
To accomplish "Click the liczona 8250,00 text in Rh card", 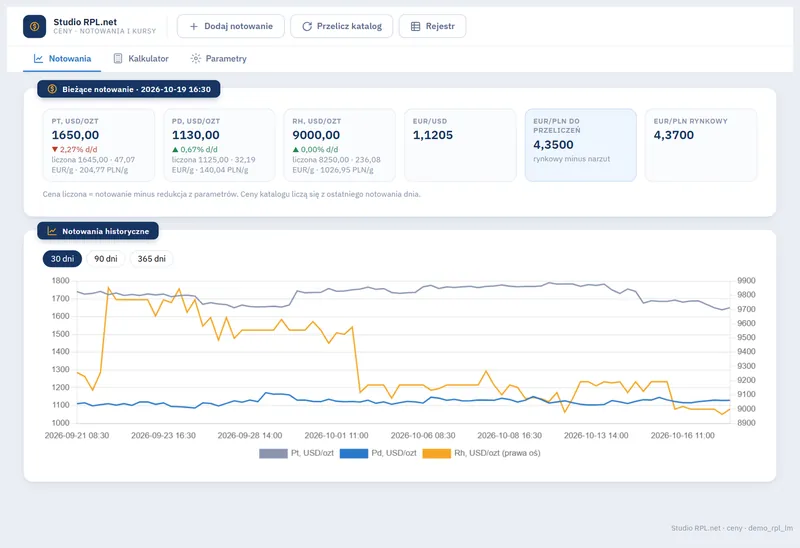I will 320,160.
